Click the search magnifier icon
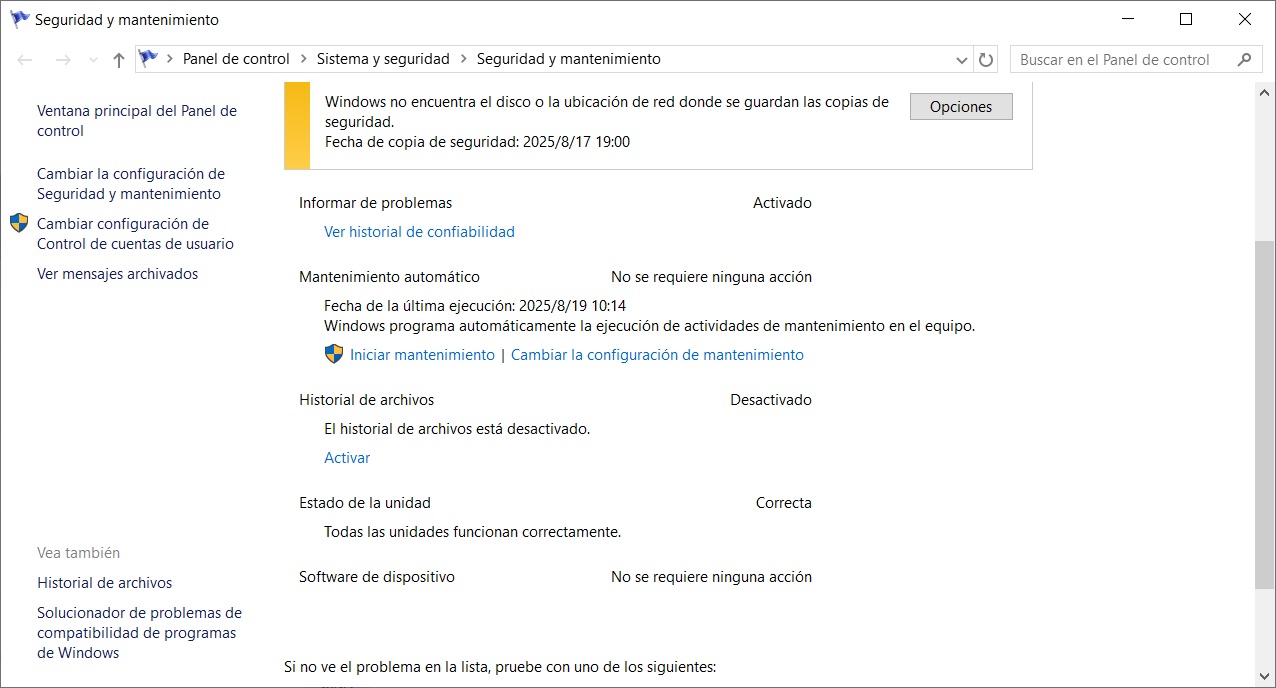 pos(1244,60)
